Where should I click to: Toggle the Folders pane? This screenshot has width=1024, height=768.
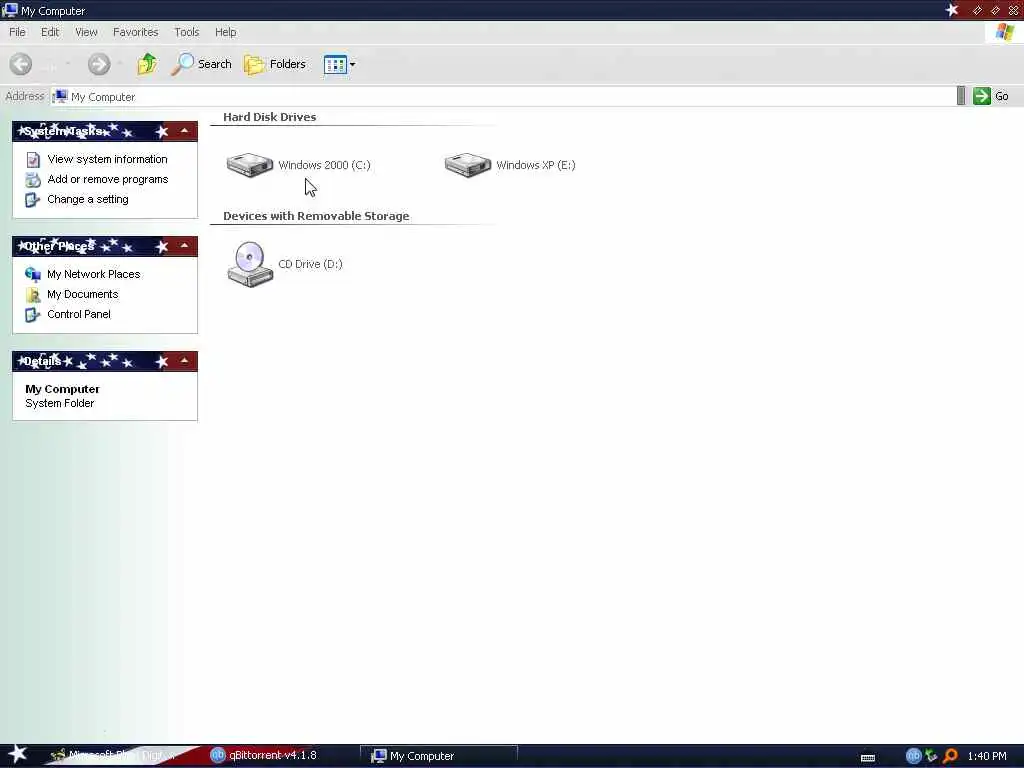pos(275,64)
